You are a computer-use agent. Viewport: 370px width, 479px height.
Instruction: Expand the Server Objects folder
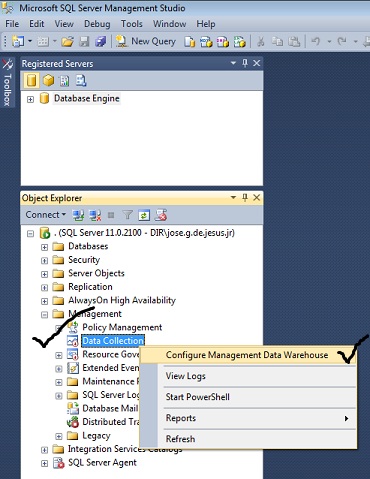44,274
